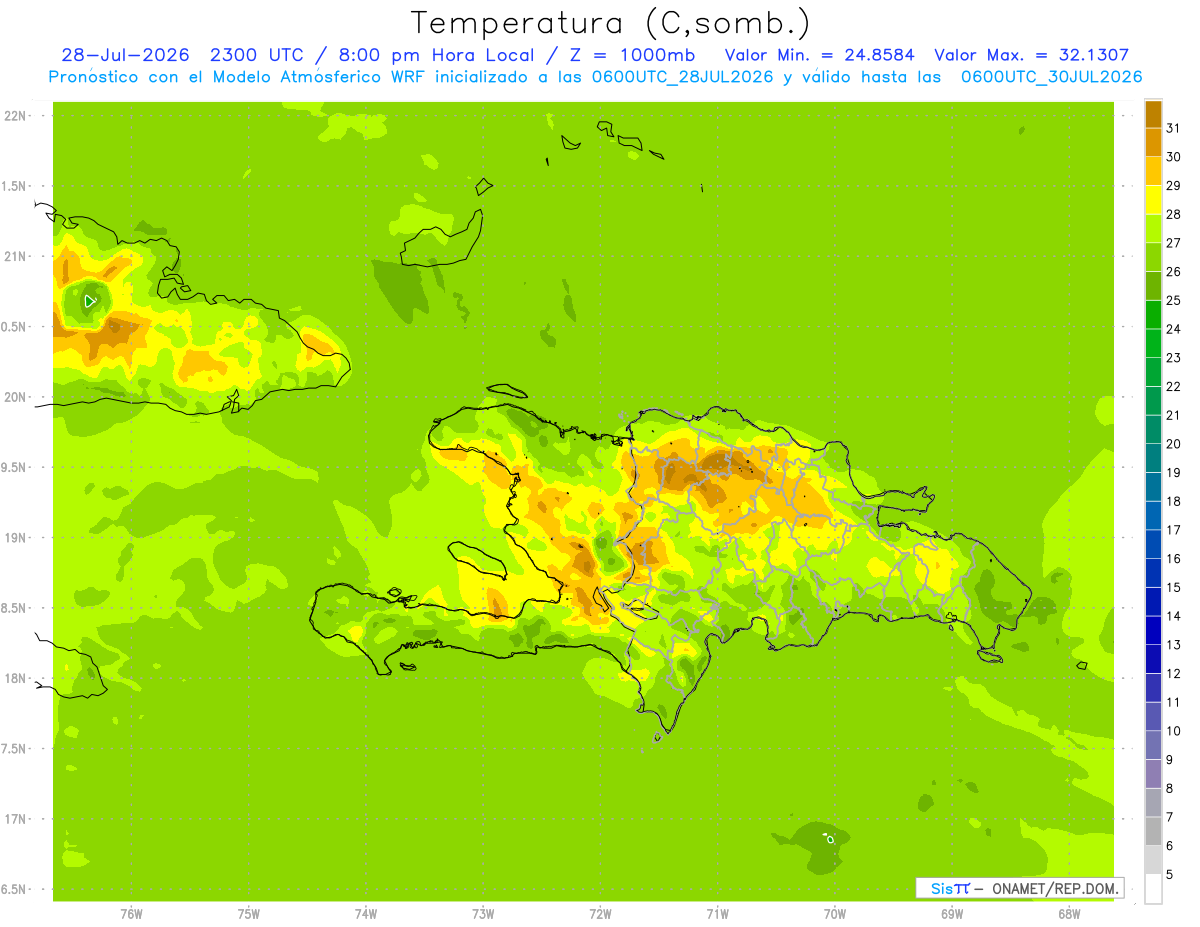Screen dimensions: 1200x927
Task: Pick the yellow colorbar band between 28 and 29
Action: (1153, 200)
